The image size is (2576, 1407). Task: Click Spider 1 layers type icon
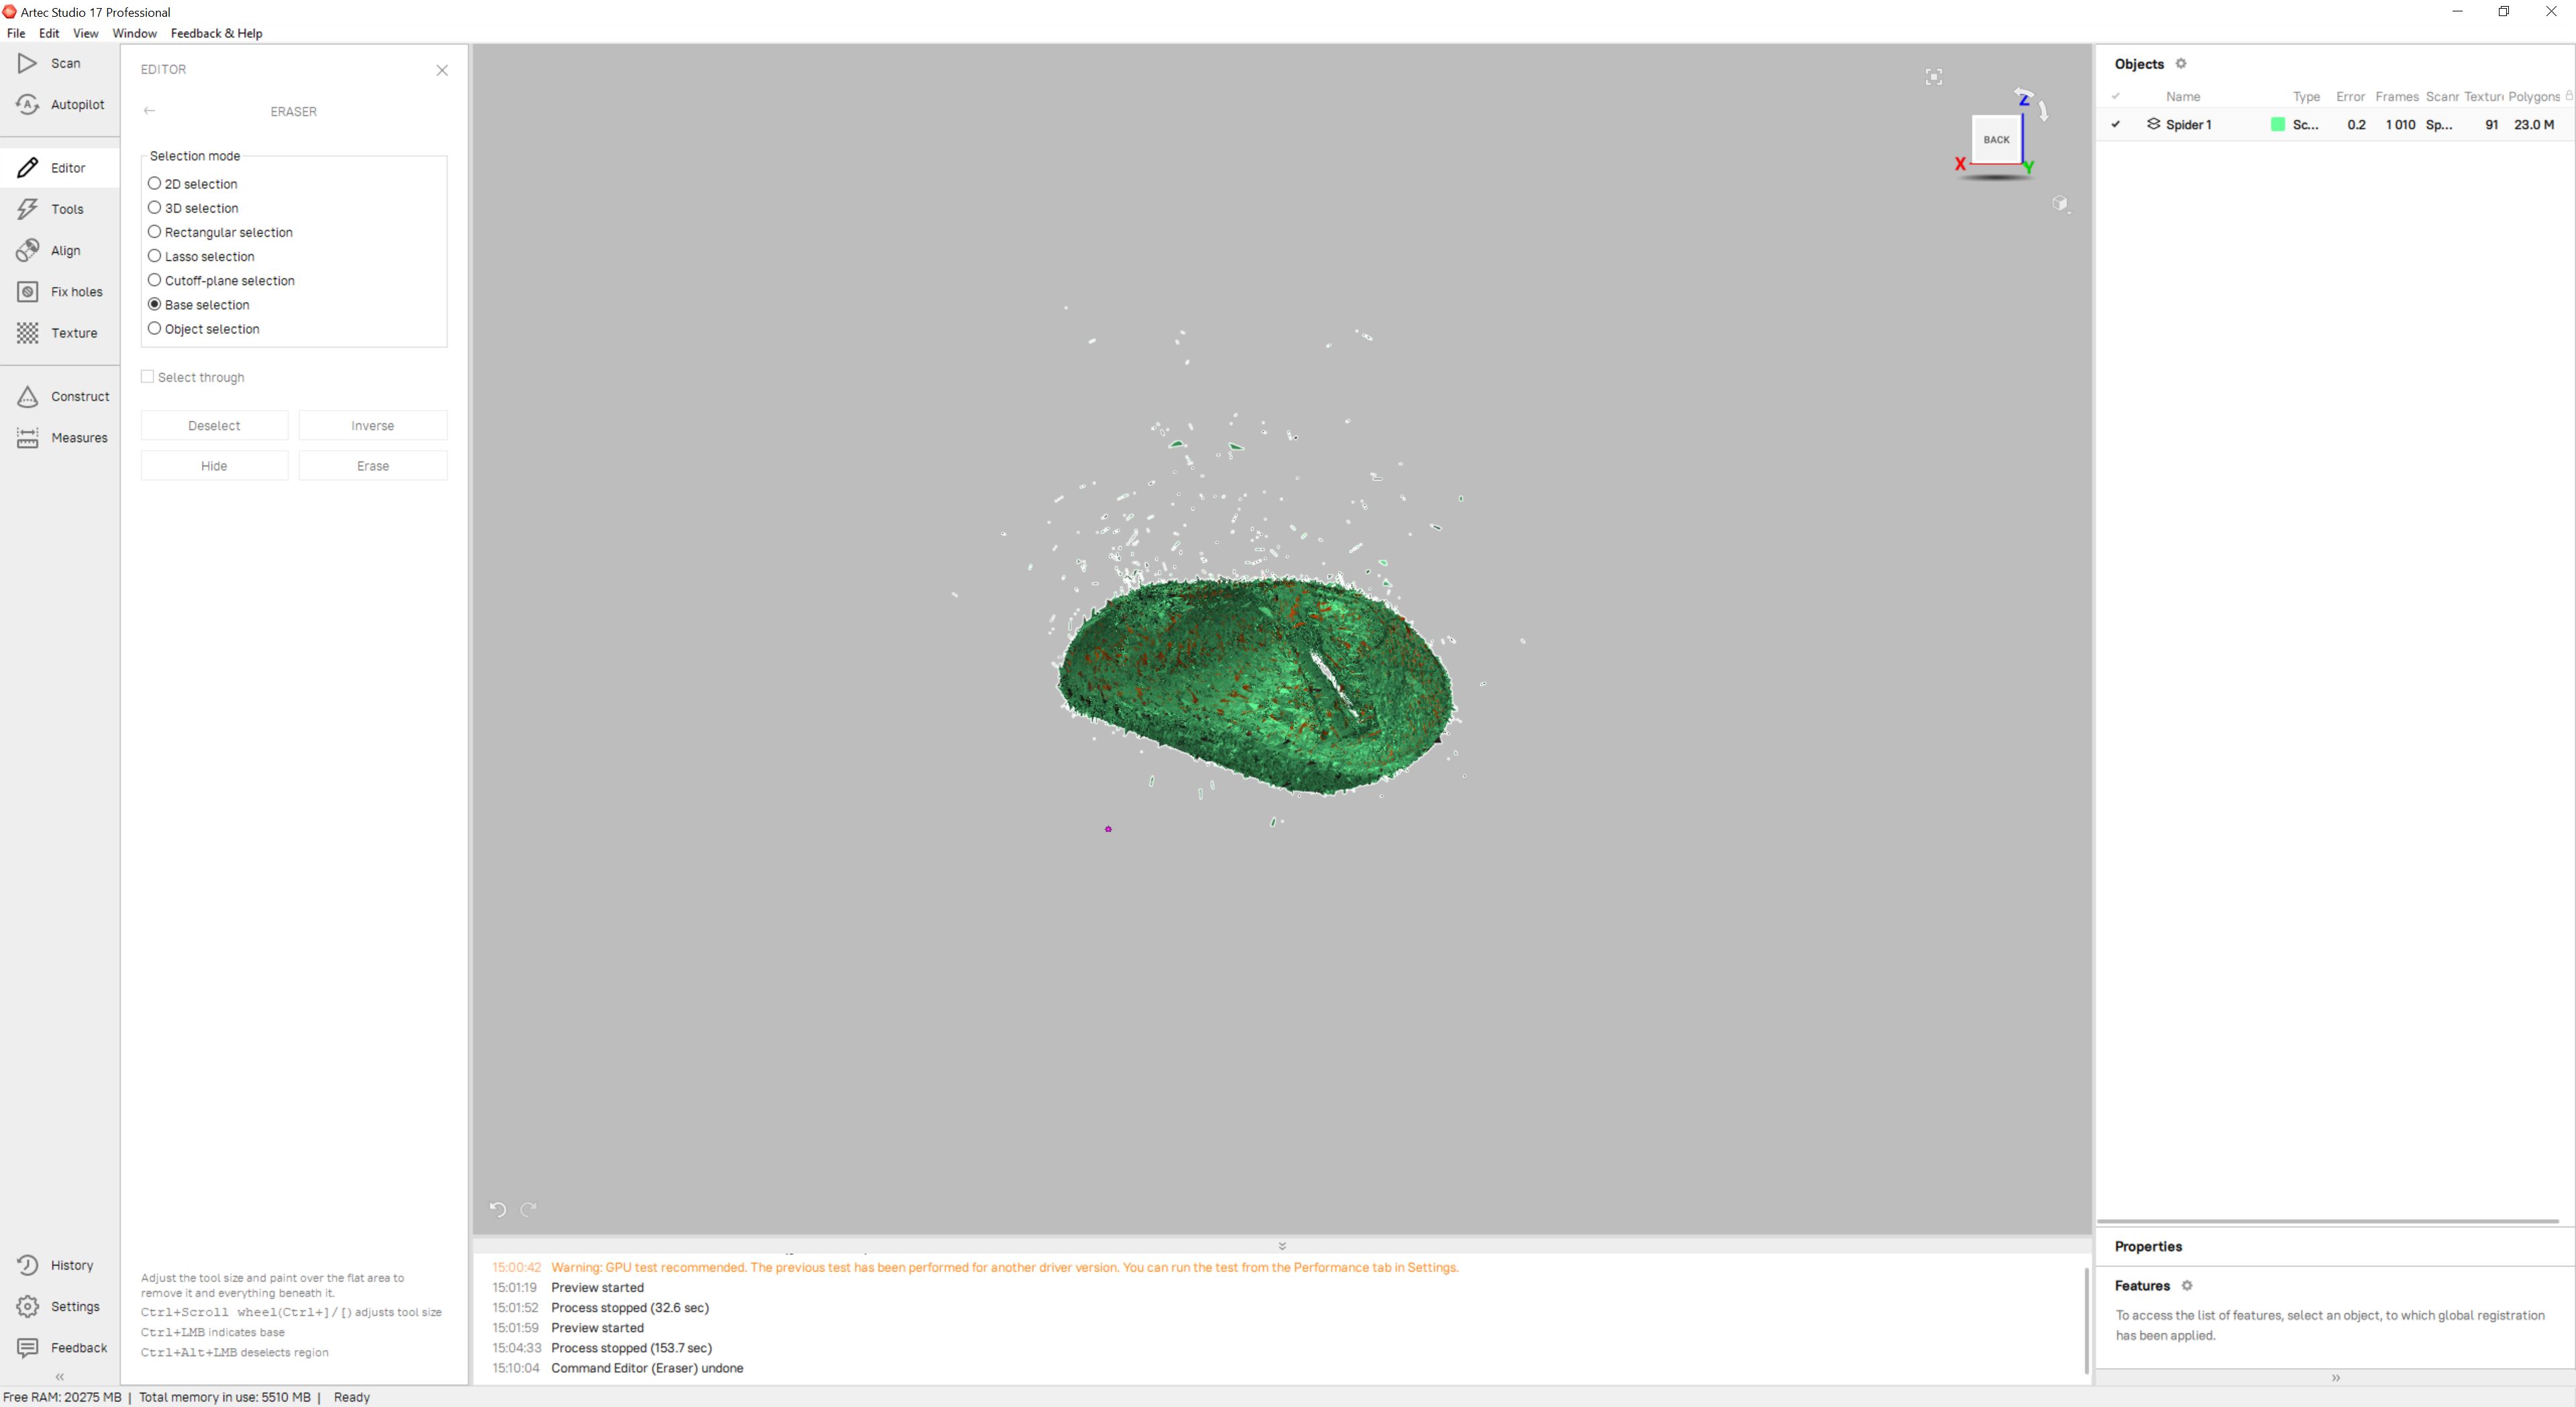[2153, 125]
